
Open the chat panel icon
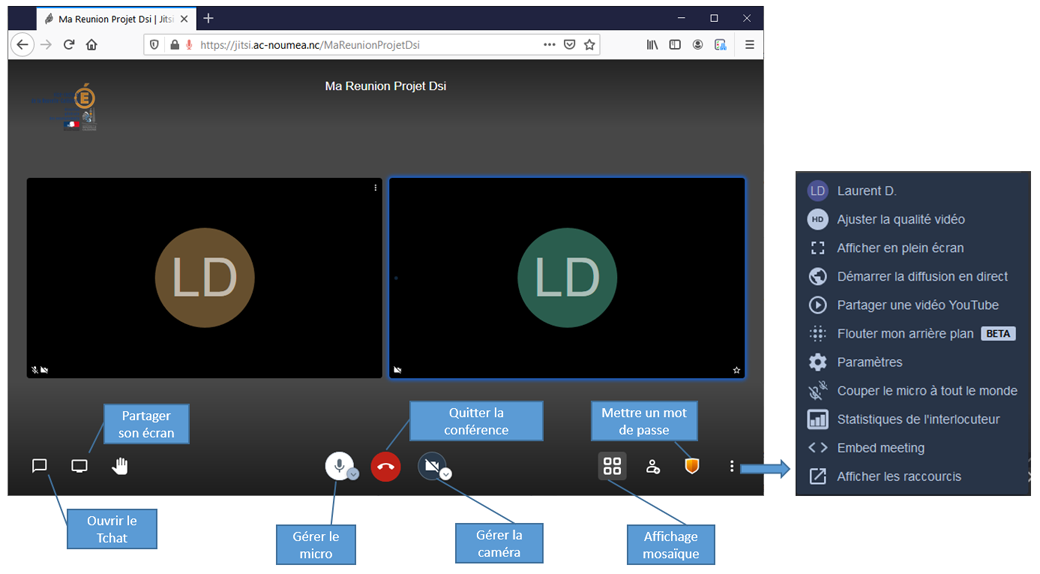pyautogui.click(x=40, y=466)
